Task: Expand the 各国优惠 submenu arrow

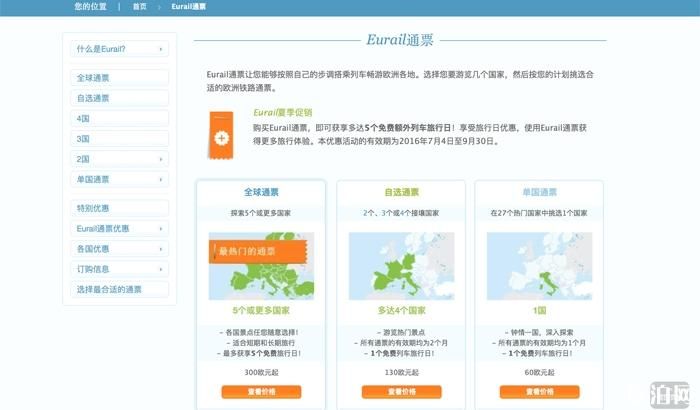Action: (161, 249)
